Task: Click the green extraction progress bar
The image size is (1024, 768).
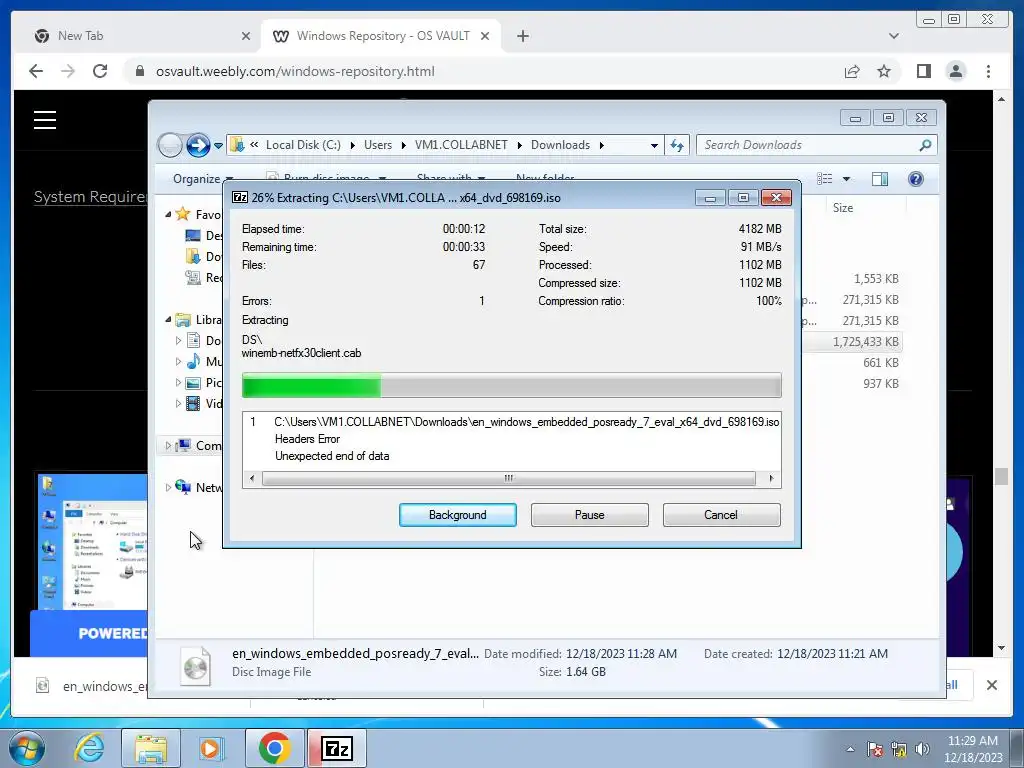Action: pyautogui.click(x=511, y=385)
